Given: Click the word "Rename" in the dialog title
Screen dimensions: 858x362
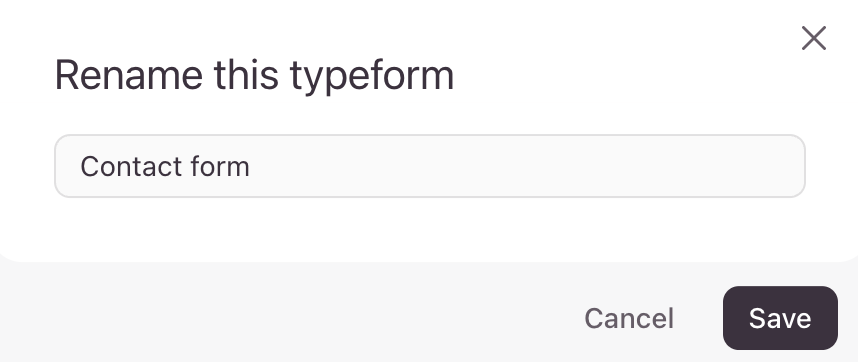Looking at the screenshot, I should [129, 75].
